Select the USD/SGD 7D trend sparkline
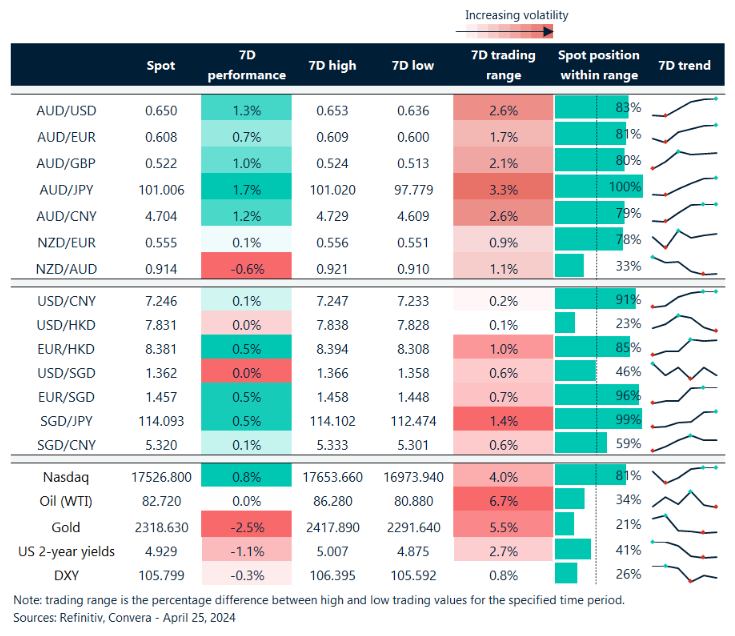 coord(685,370)
